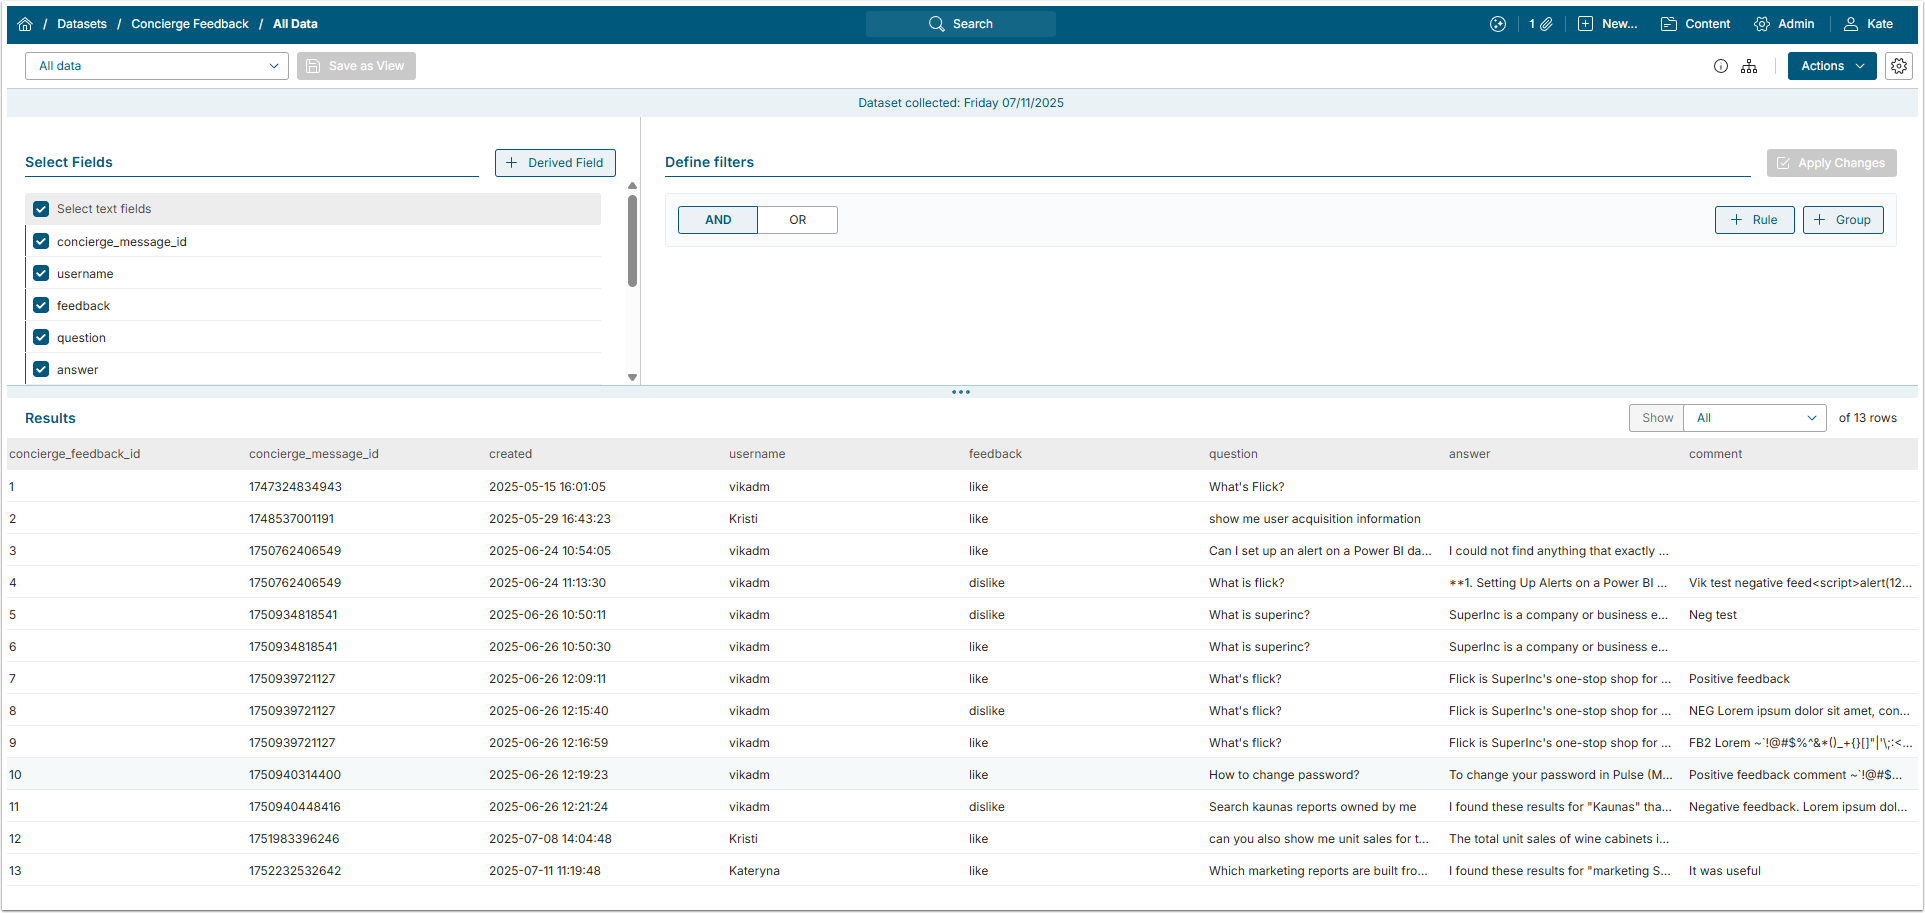The width and height of the screenshot is (1925, 913).
Task: Toggle the Select text fields checkbox
Action: [41, 209]
